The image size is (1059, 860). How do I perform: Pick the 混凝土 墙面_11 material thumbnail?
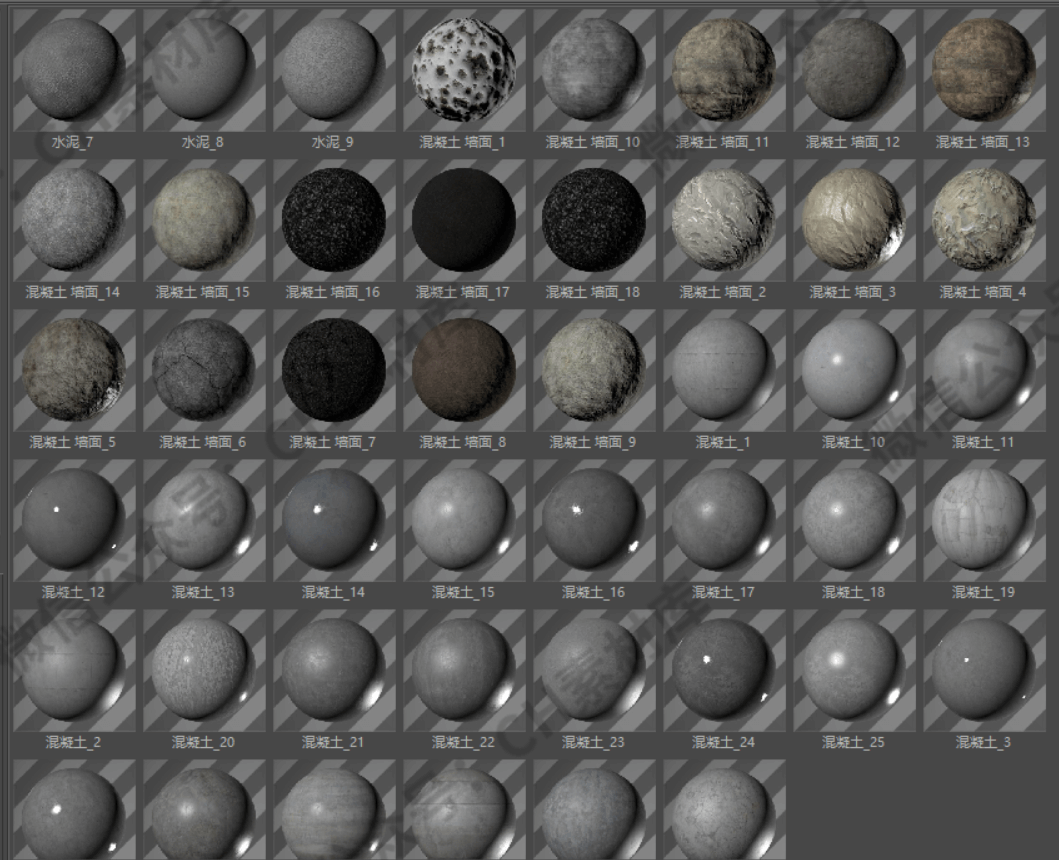click(724, 69)
